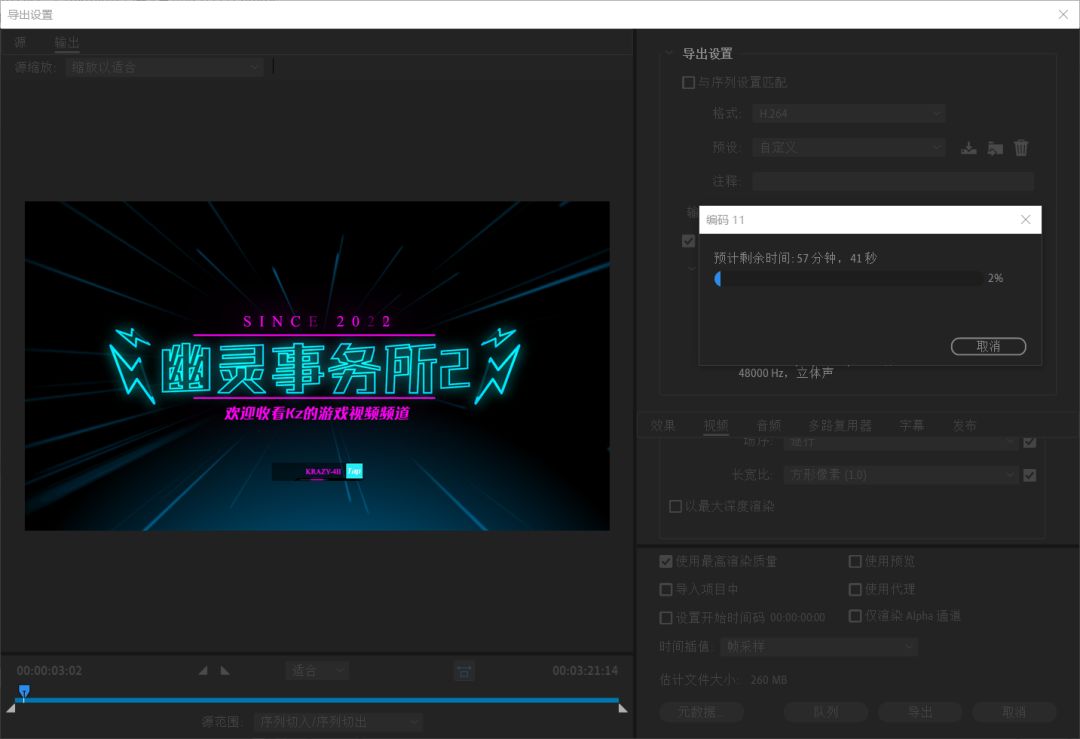Toggle the 长宽比 match source checkbox

click(1030, 475)
